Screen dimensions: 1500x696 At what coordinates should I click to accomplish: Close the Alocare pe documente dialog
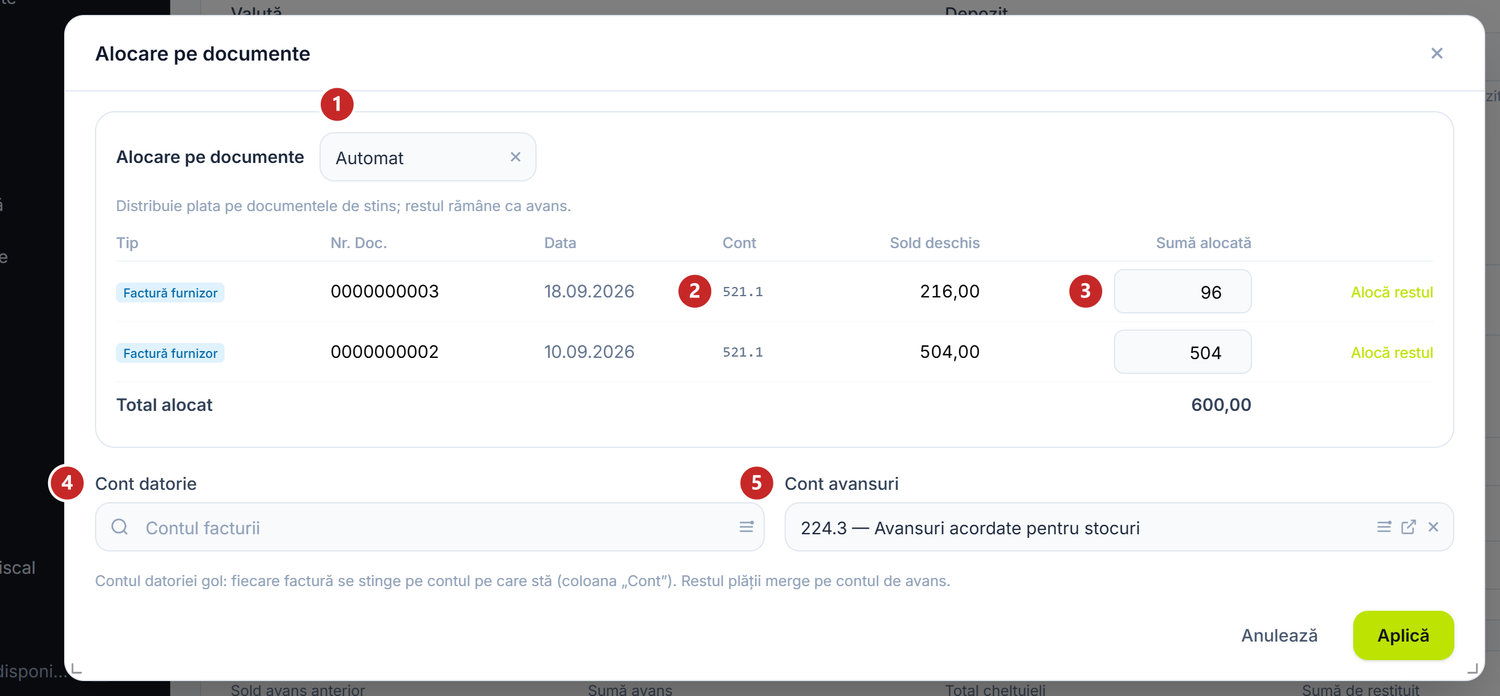click(1437, 53)
